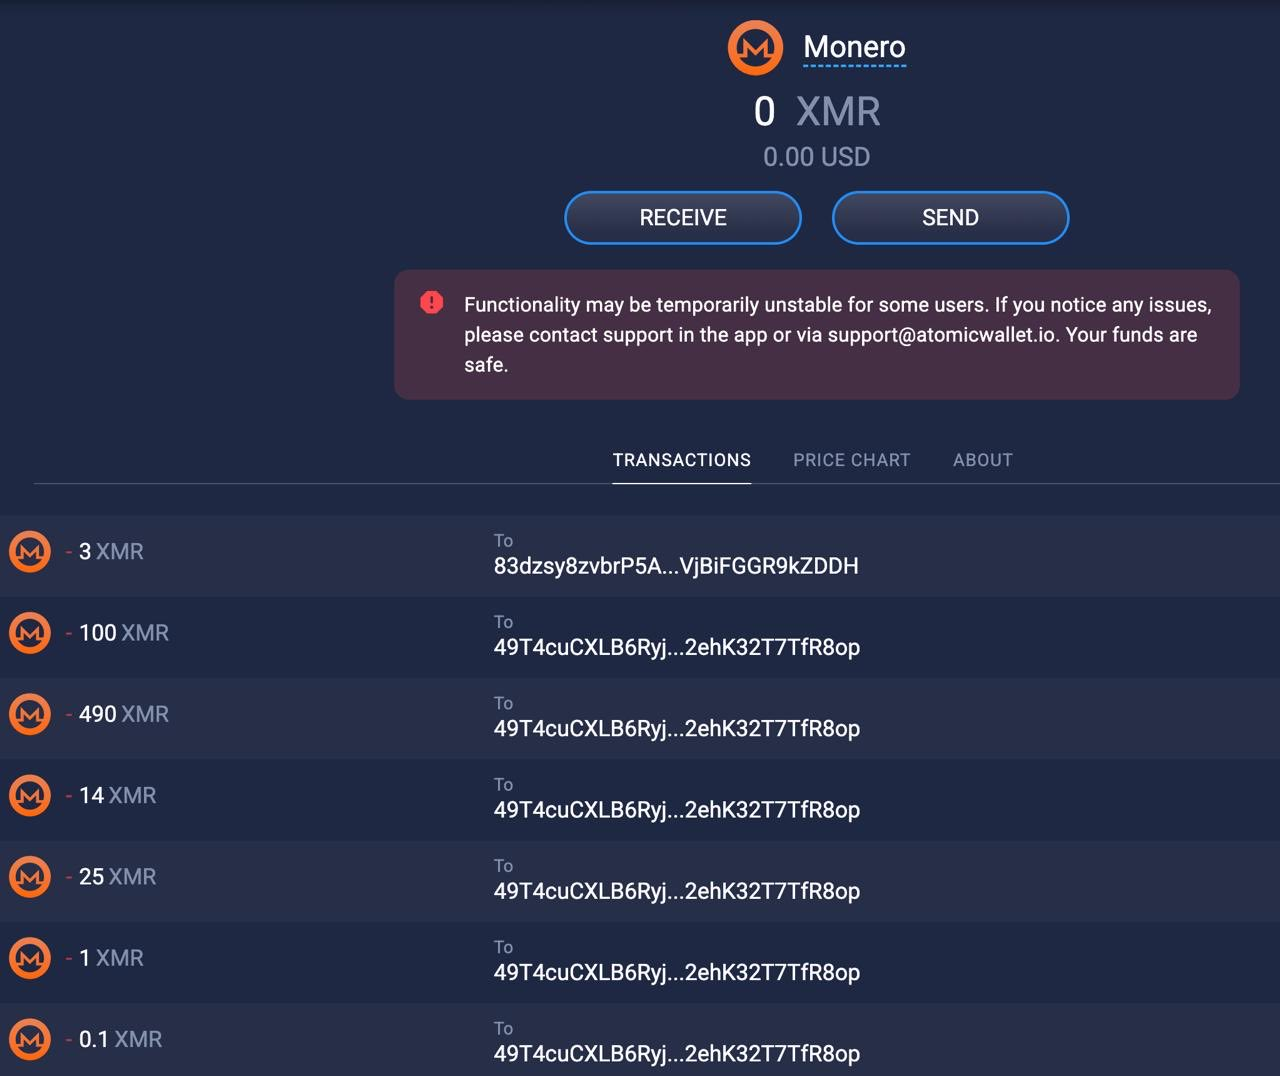Click the Monero logo icon in the header
Screen dimensions: 1280x1076
pyautogui.click(x=755, y=47)
